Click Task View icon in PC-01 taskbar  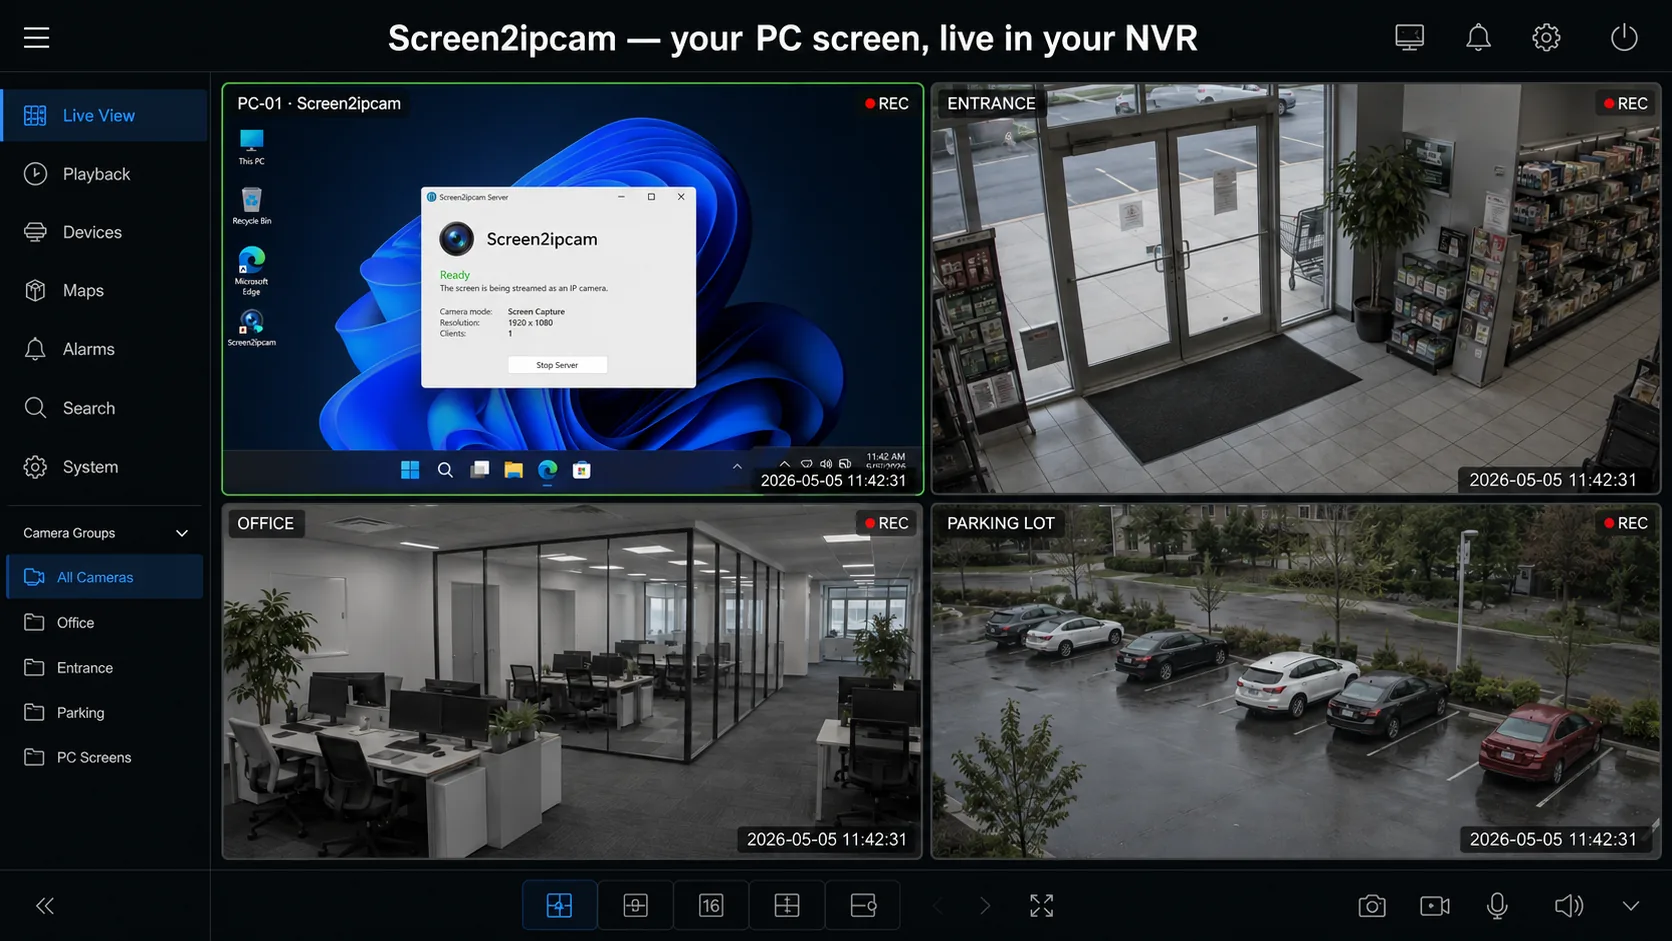tap(480, 470)
